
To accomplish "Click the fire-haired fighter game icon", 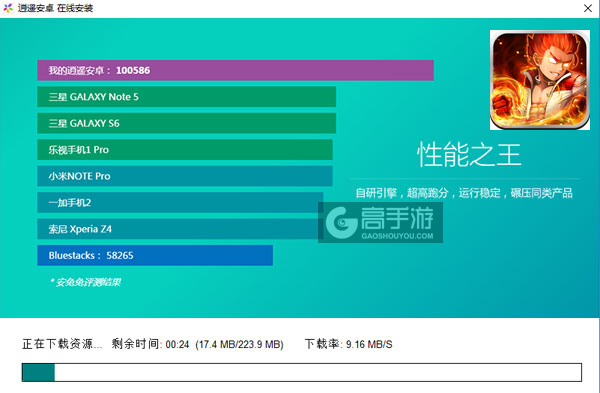I will (540, 80).
